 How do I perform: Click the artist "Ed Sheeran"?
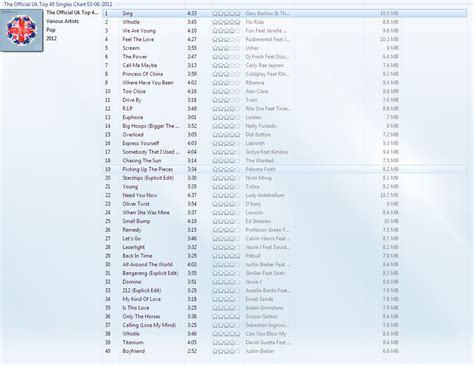(x=258, y=221)
